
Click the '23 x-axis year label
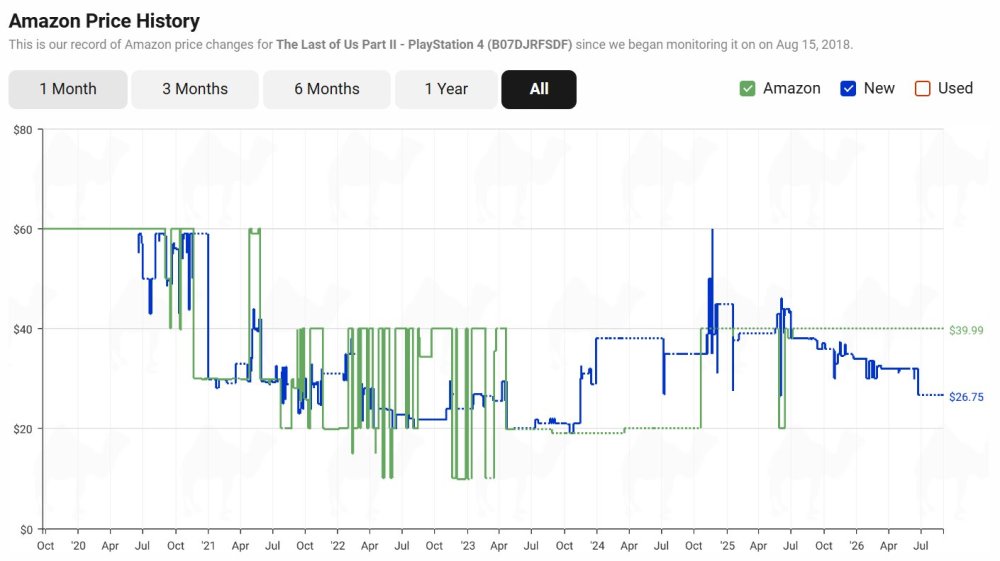467,546
